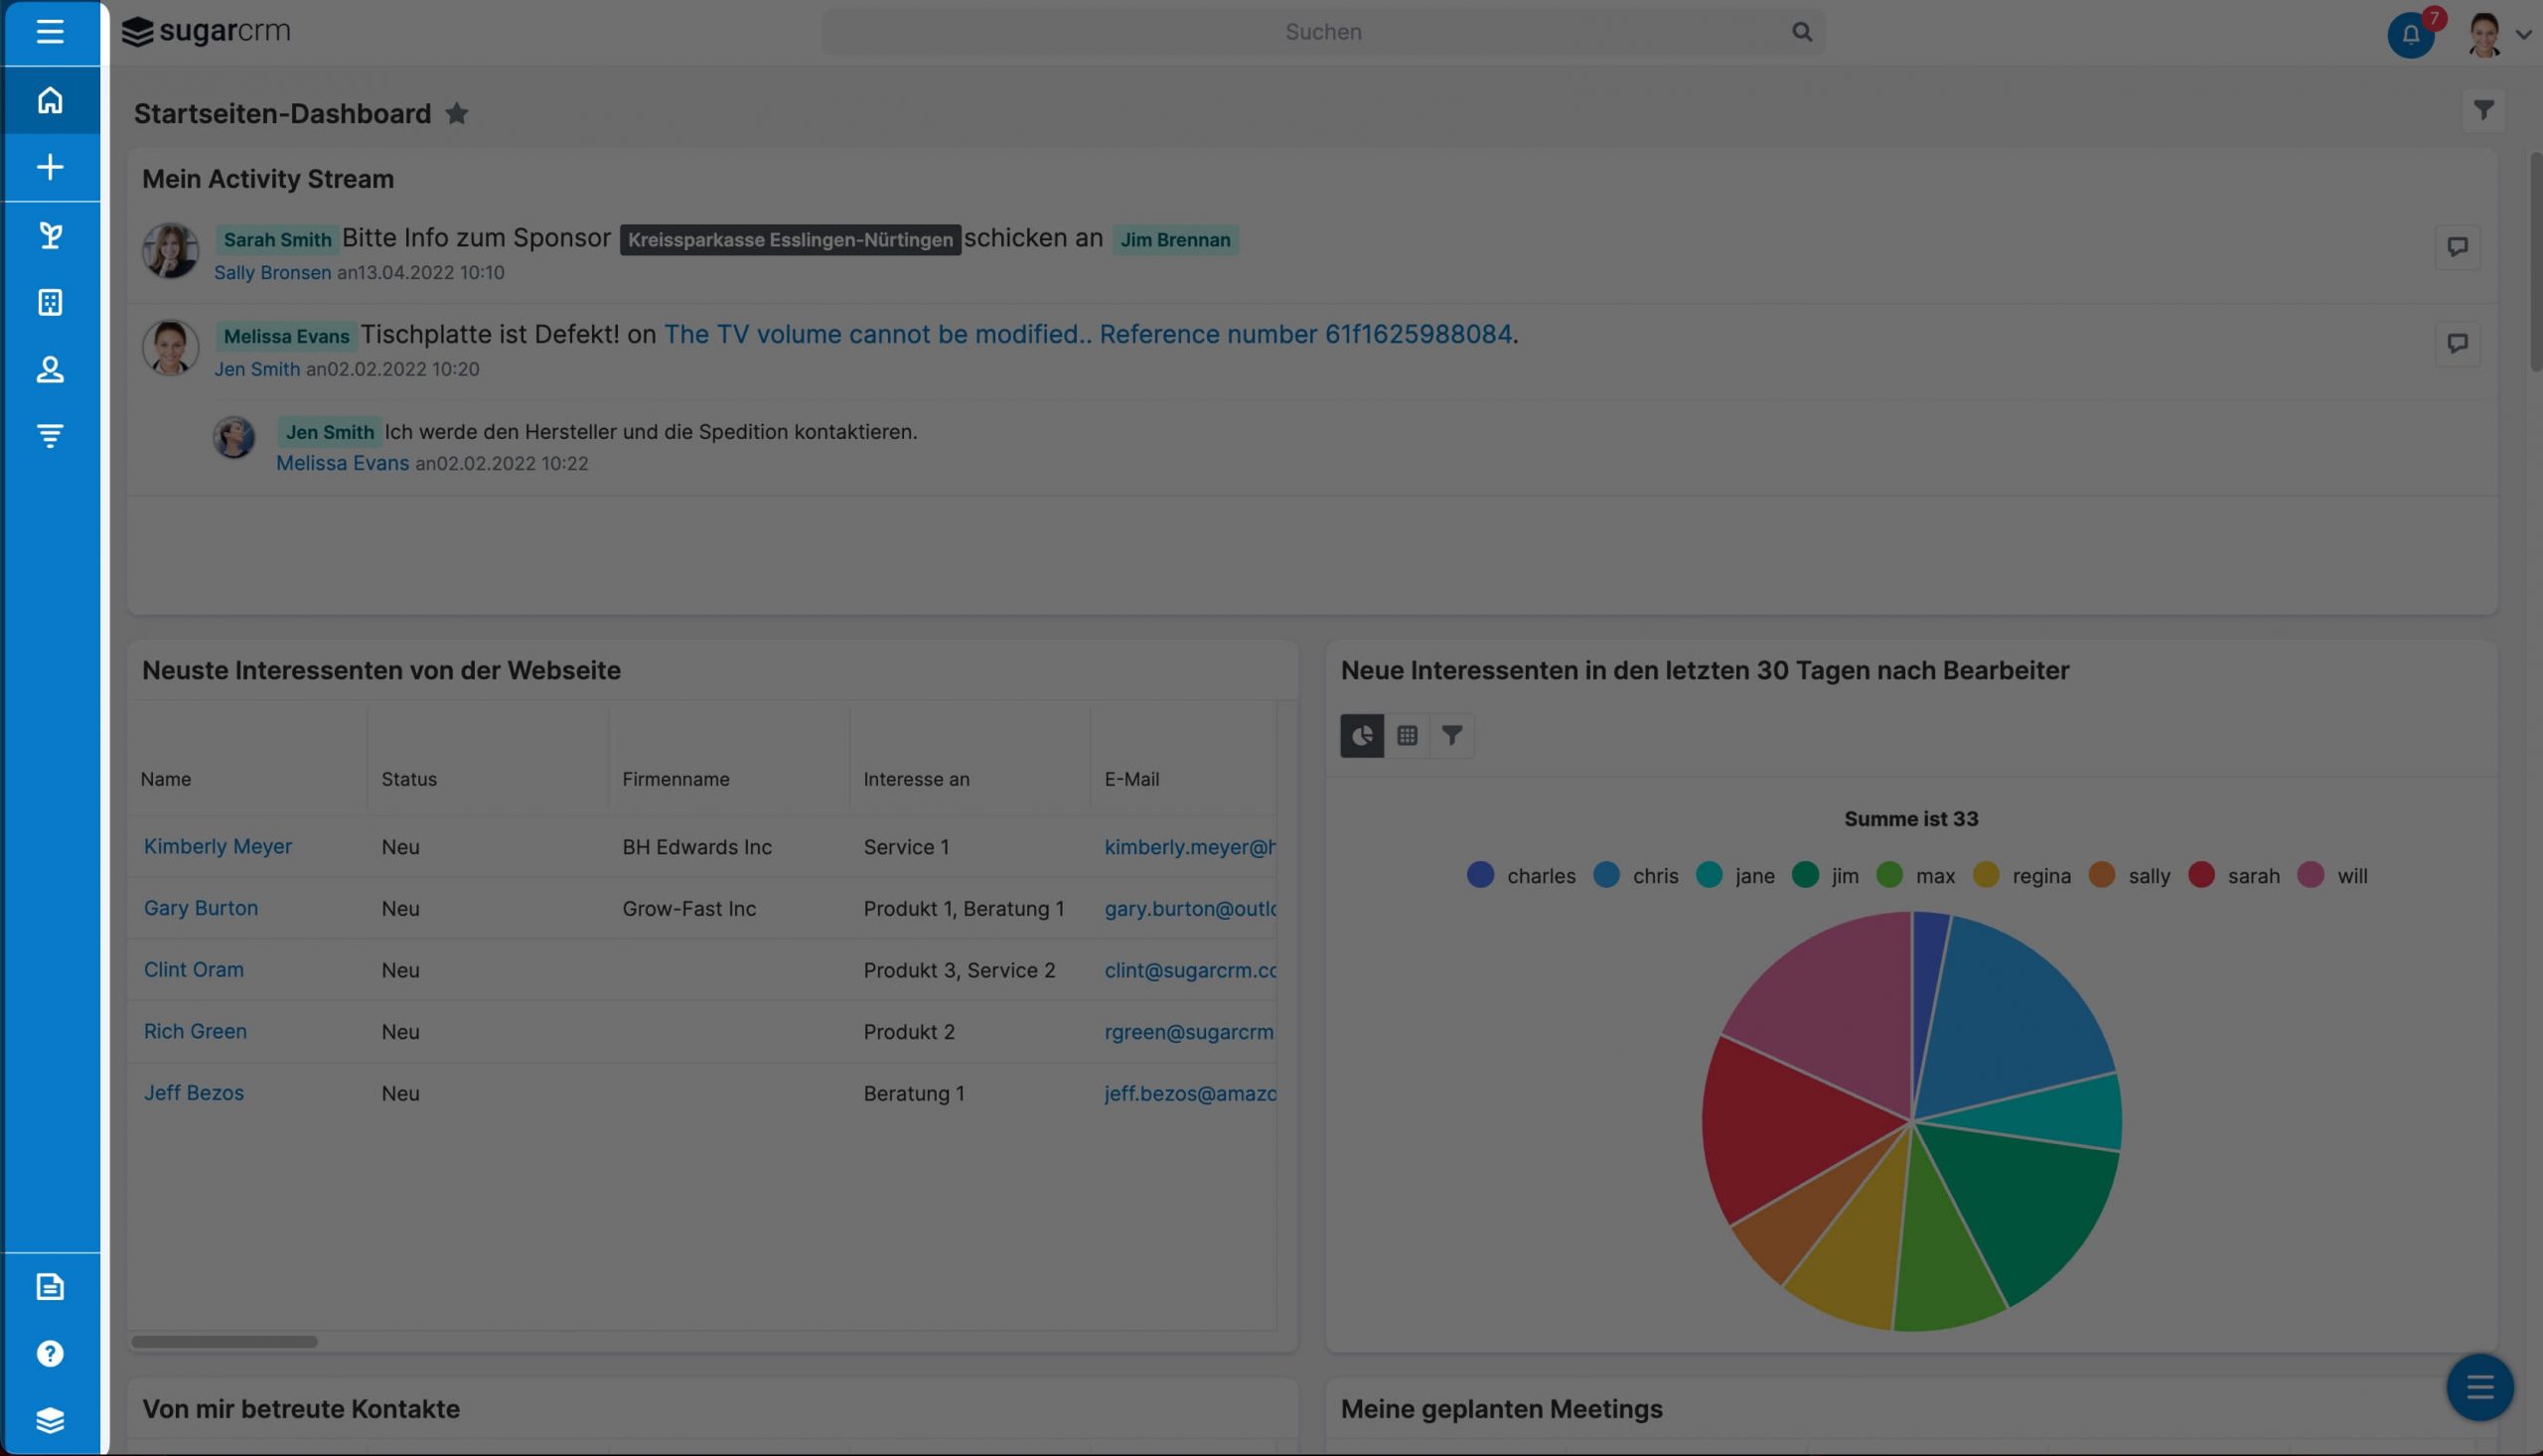Switch chart to pie chart view

(x=1362, y=736)
